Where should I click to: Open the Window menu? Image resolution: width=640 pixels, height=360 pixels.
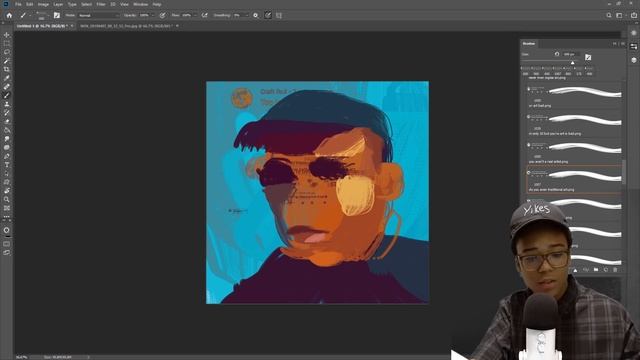pyautogui.click(x=141, y=4)
